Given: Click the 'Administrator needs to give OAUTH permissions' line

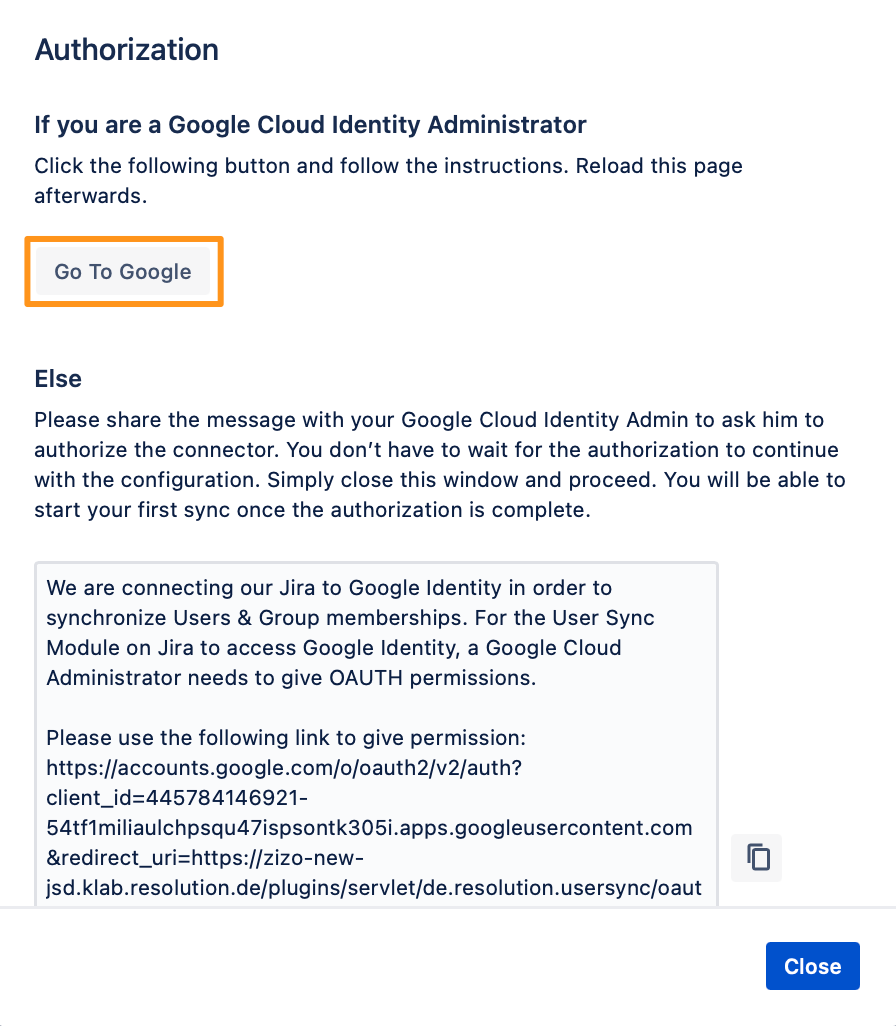Looking at the screenshot, I should [291, 677].
